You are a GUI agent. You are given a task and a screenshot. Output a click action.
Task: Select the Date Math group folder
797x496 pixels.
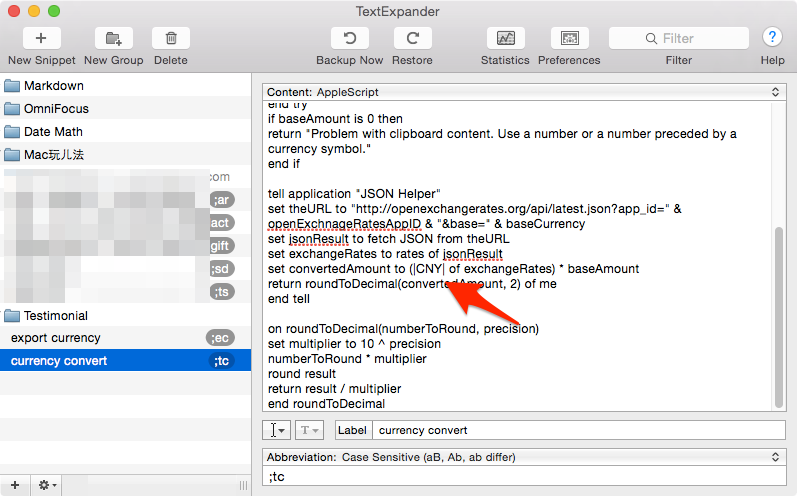[x=125, y=132]
